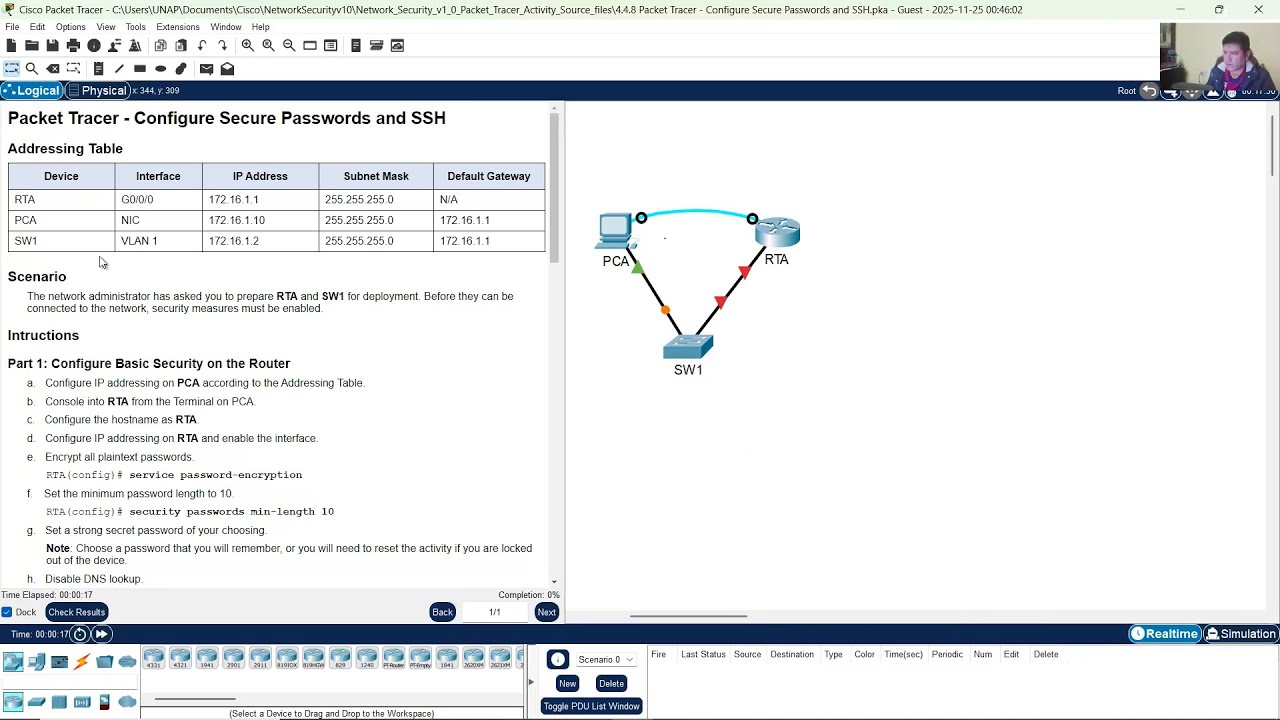The height and width of the screenshot is (720, 1280).
Task: Click the New file toolbar icon
Action: pyautogui.click(x=11, y=45)
